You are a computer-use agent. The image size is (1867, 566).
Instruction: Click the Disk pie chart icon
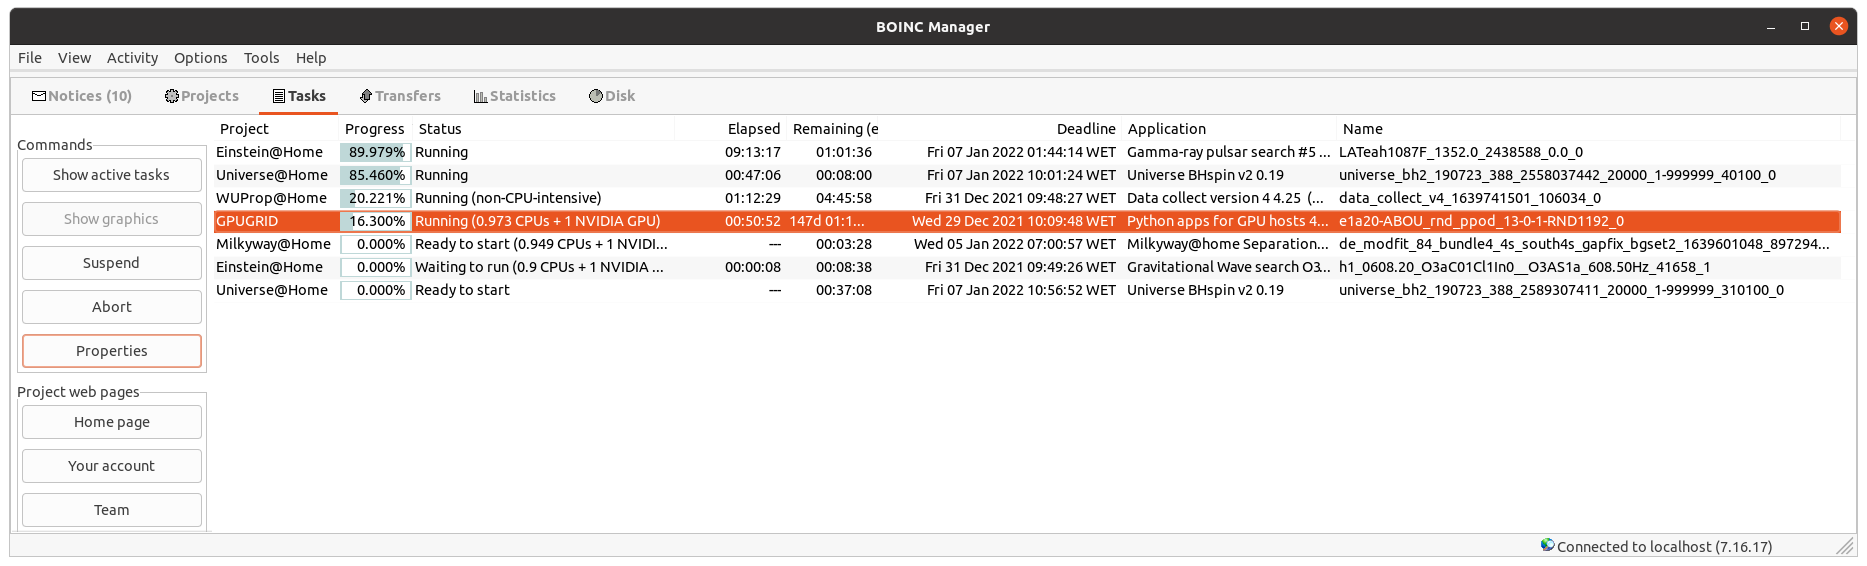[596, 96]
